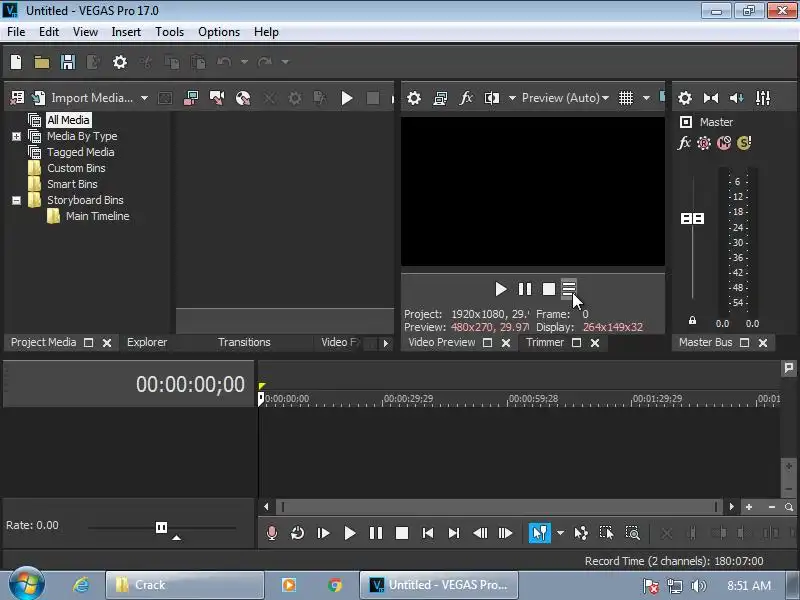Switch to the Trimmer tab
The width and height of the screenshot is (800, 600).
pos(545,342)
